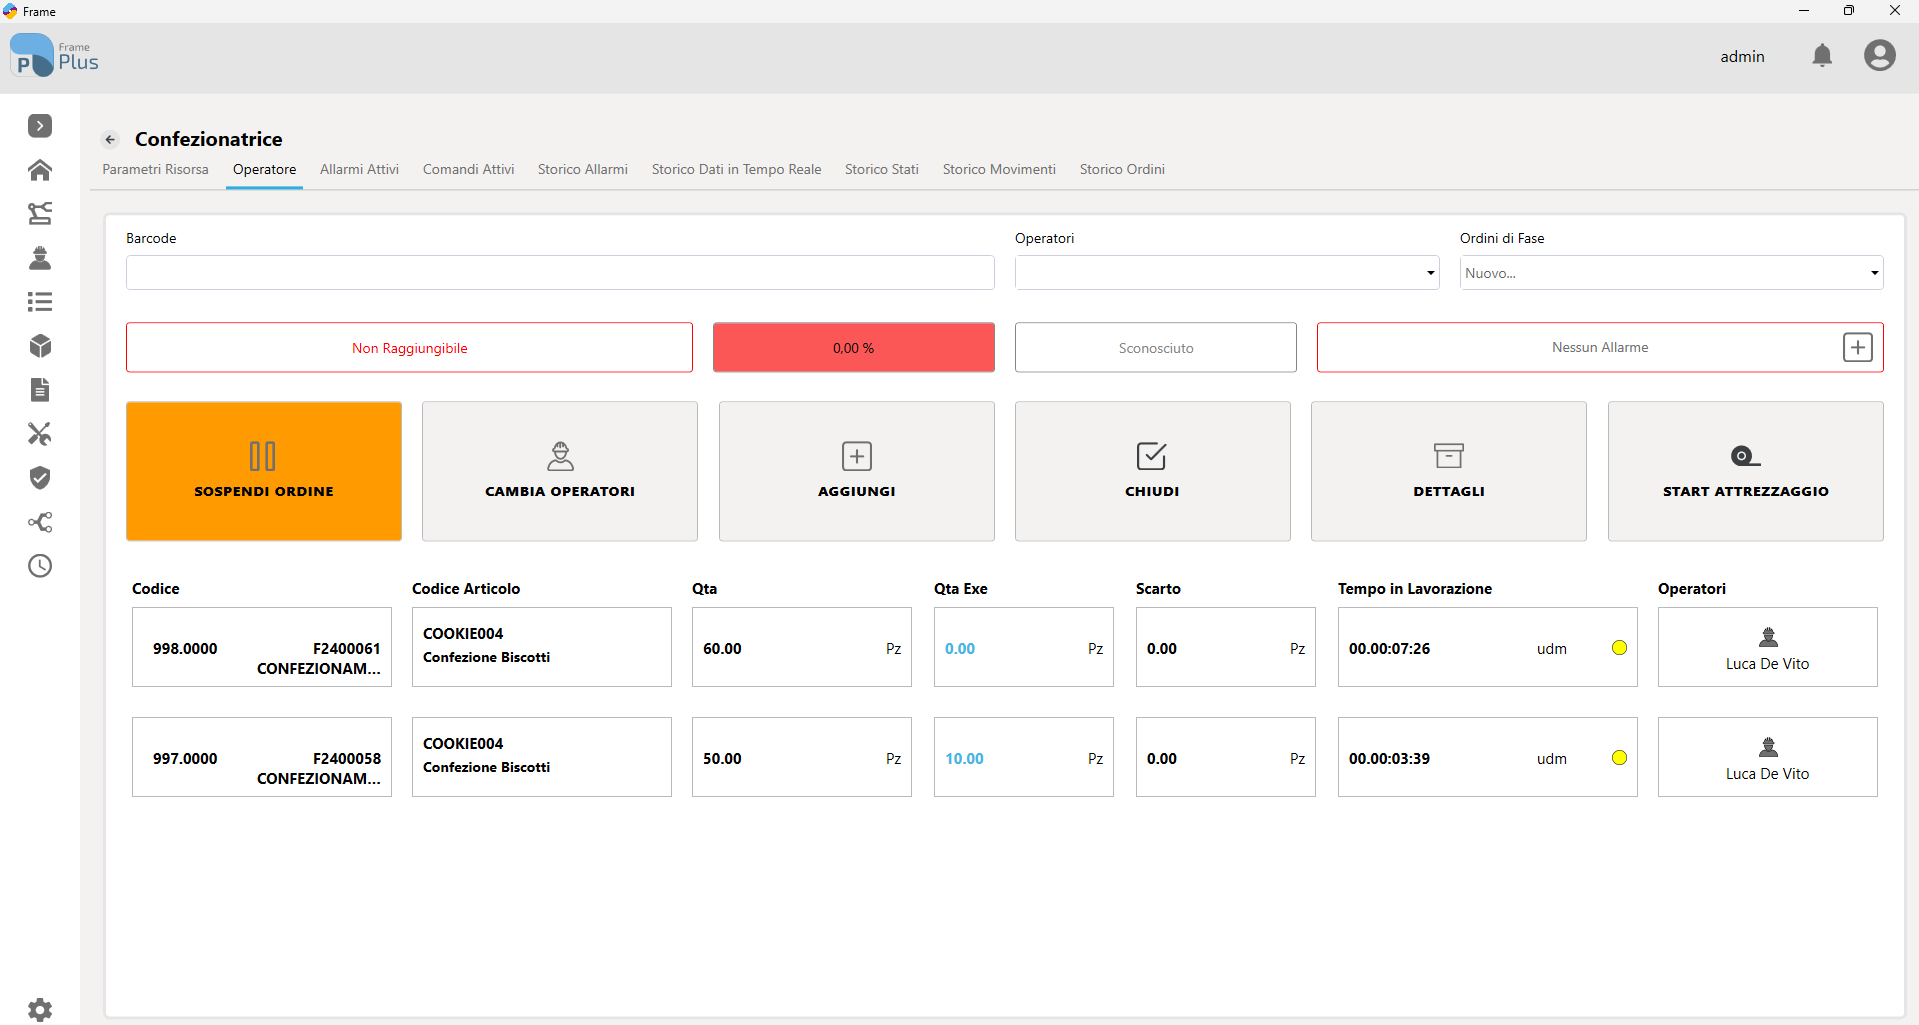This screenshot has width=1919, height=1025.
Task: Click the Sconosciuto status box
Action: point(1156,347)
